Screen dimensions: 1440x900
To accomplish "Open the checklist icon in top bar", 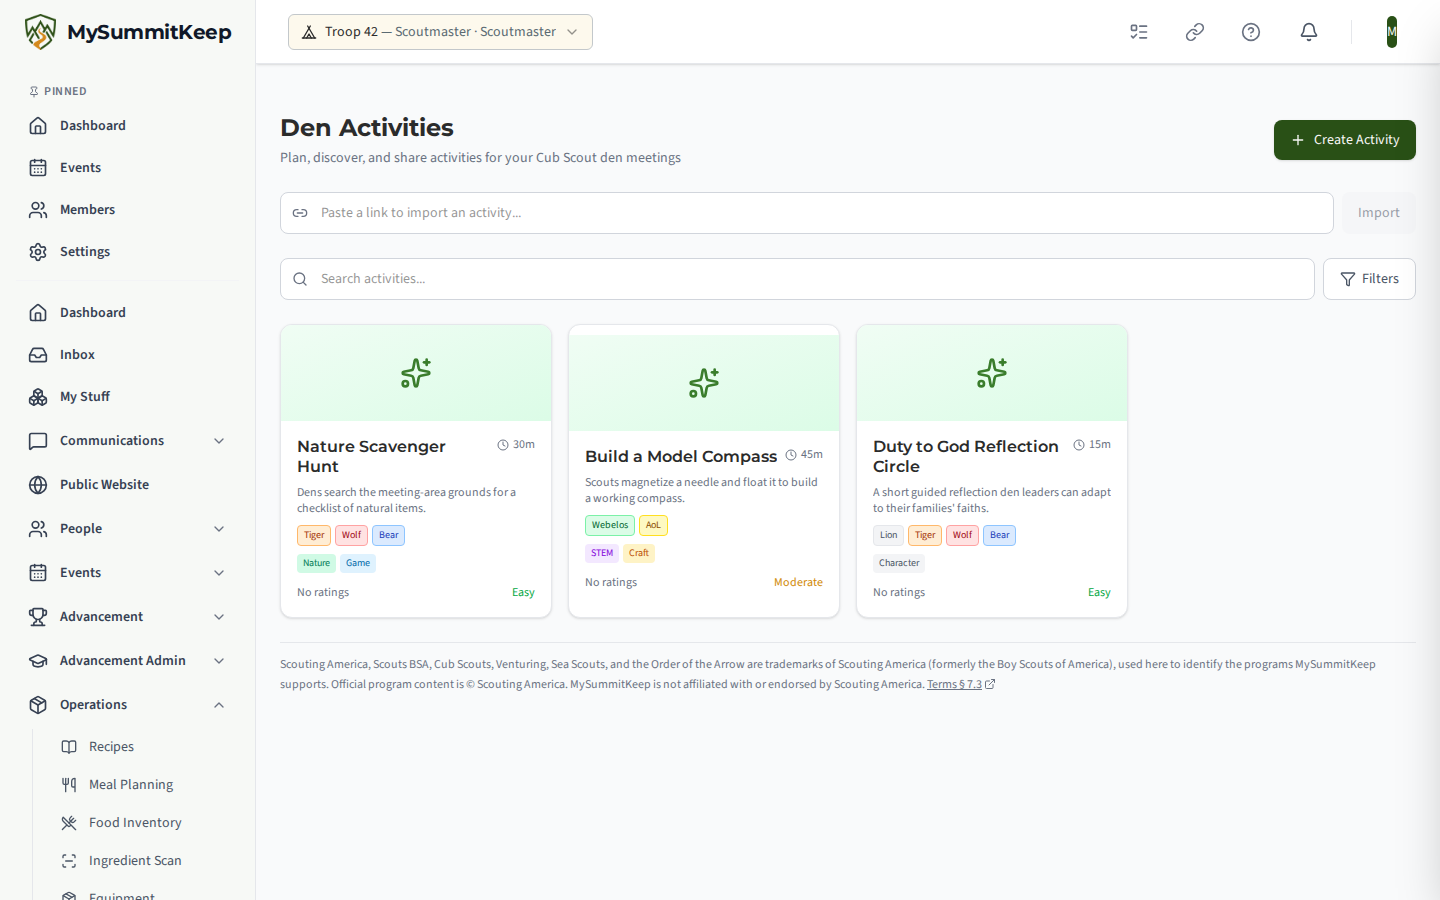I will [x=1139, y=32].
